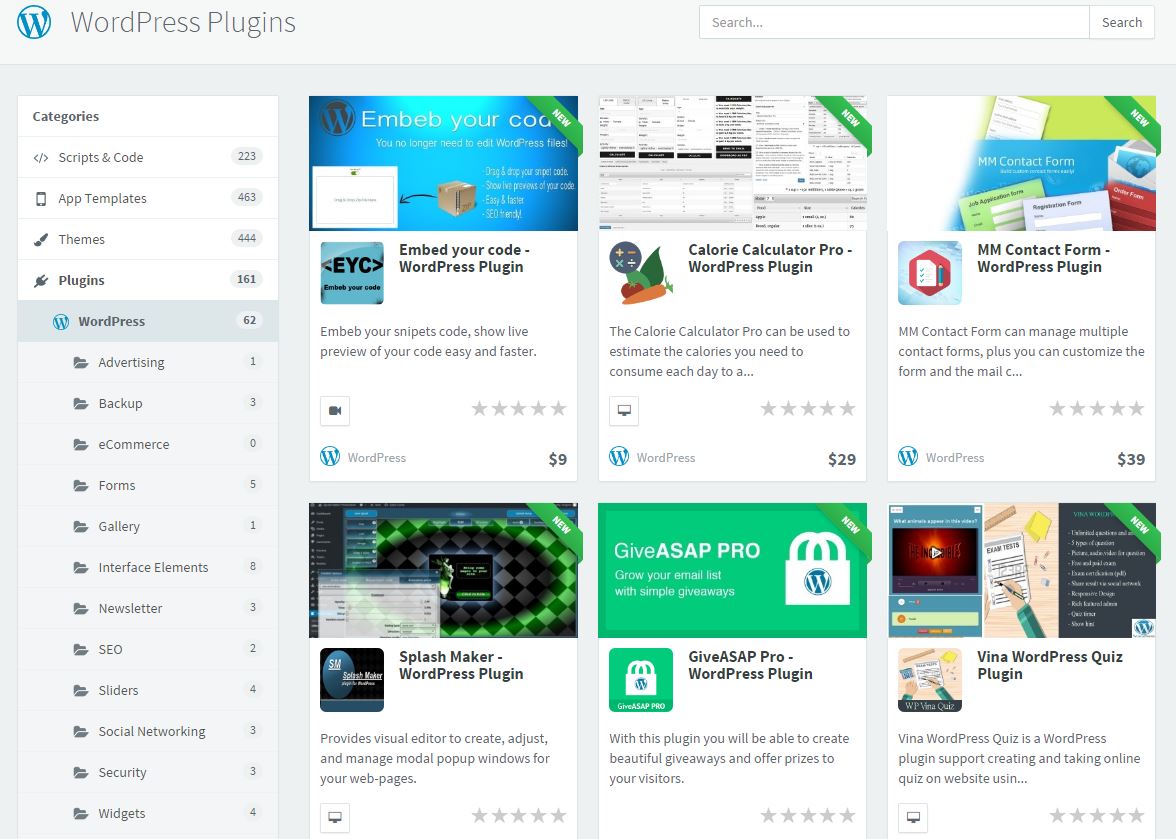Open the live preview for Splash Maker
Screen dimensions: 1176x839
click(x=335, y=817)
